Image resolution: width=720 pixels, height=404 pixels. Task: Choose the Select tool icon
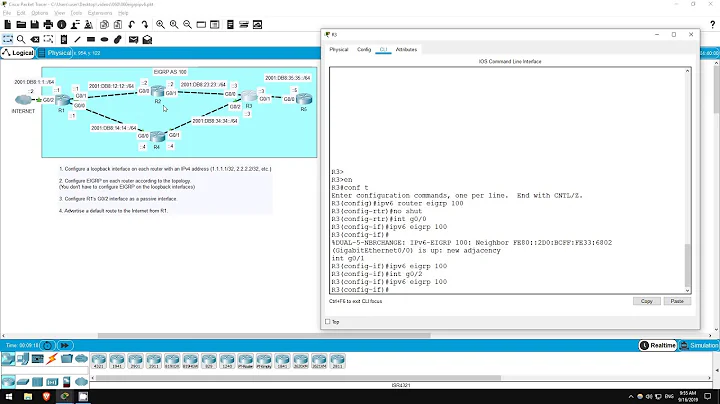click(x=8, y=39)
